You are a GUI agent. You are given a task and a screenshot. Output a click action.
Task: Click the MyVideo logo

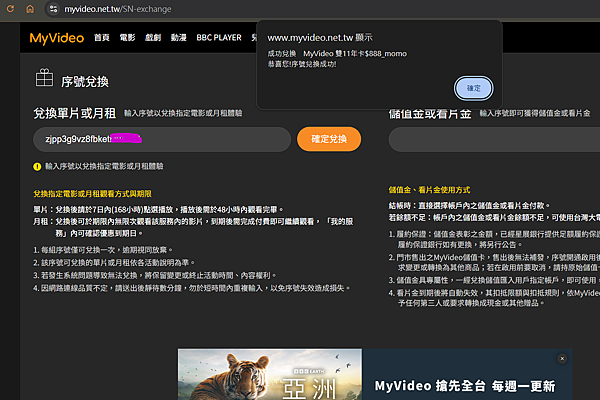coord(57,38)
